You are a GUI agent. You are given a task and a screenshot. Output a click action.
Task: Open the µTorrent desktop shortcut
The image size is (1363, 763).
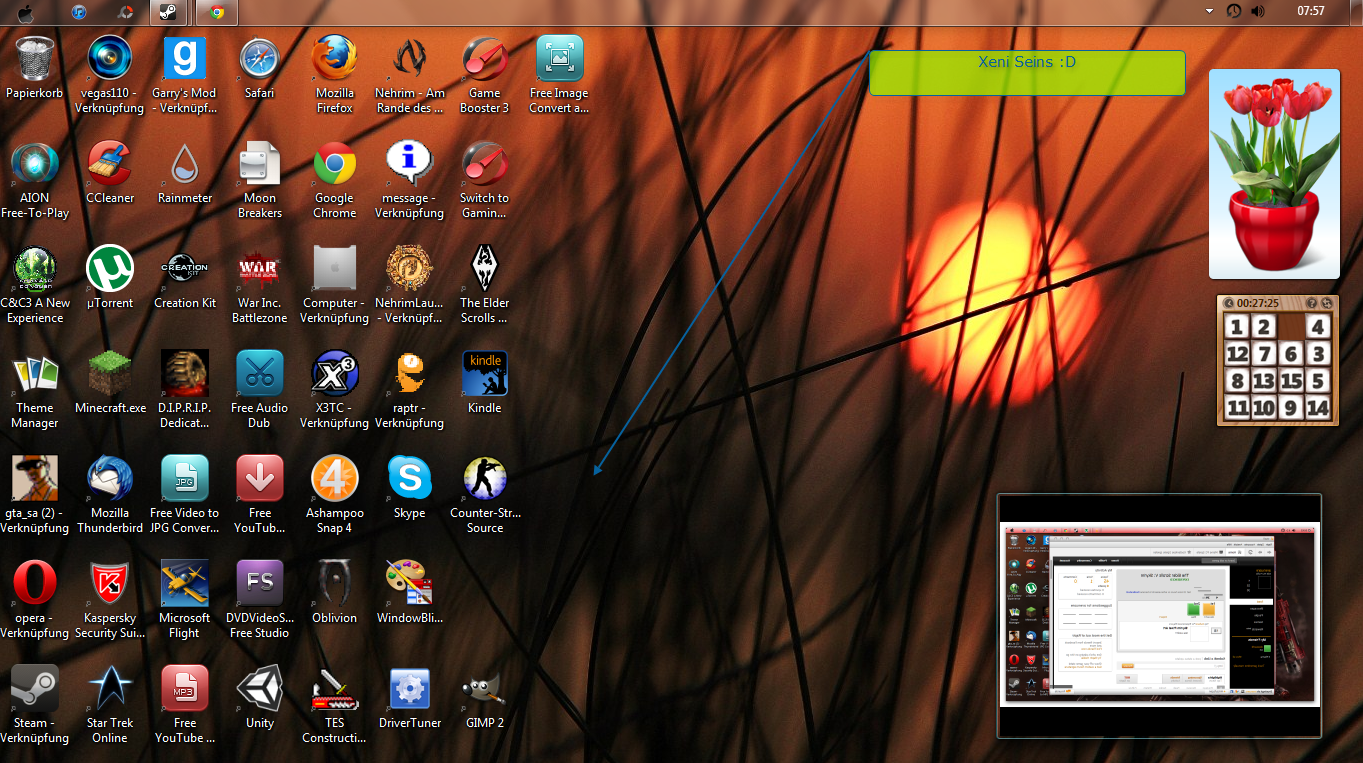[110, 271]
